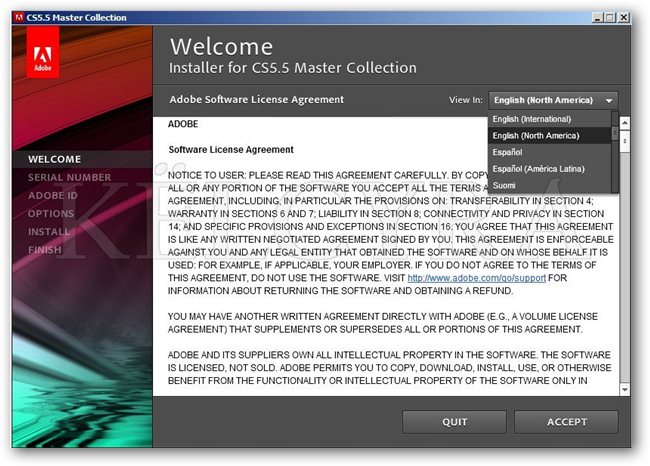650x466 pixels.
Task: Minimize the CS5.5 Master Collection window
Action: pos(598,17)
